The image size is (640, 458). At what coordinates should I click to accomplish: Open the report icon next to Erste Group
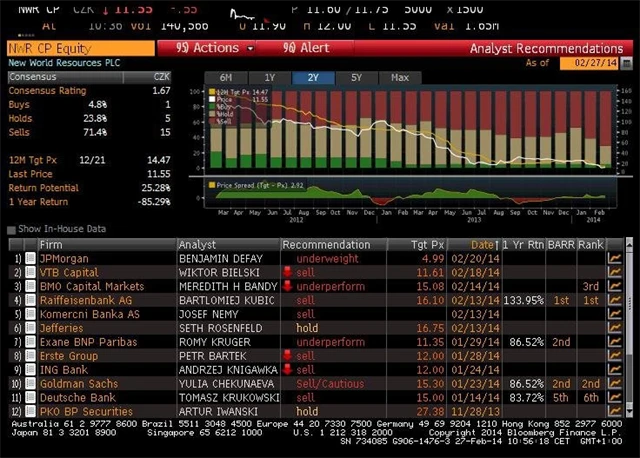click(x=30, y=356)
